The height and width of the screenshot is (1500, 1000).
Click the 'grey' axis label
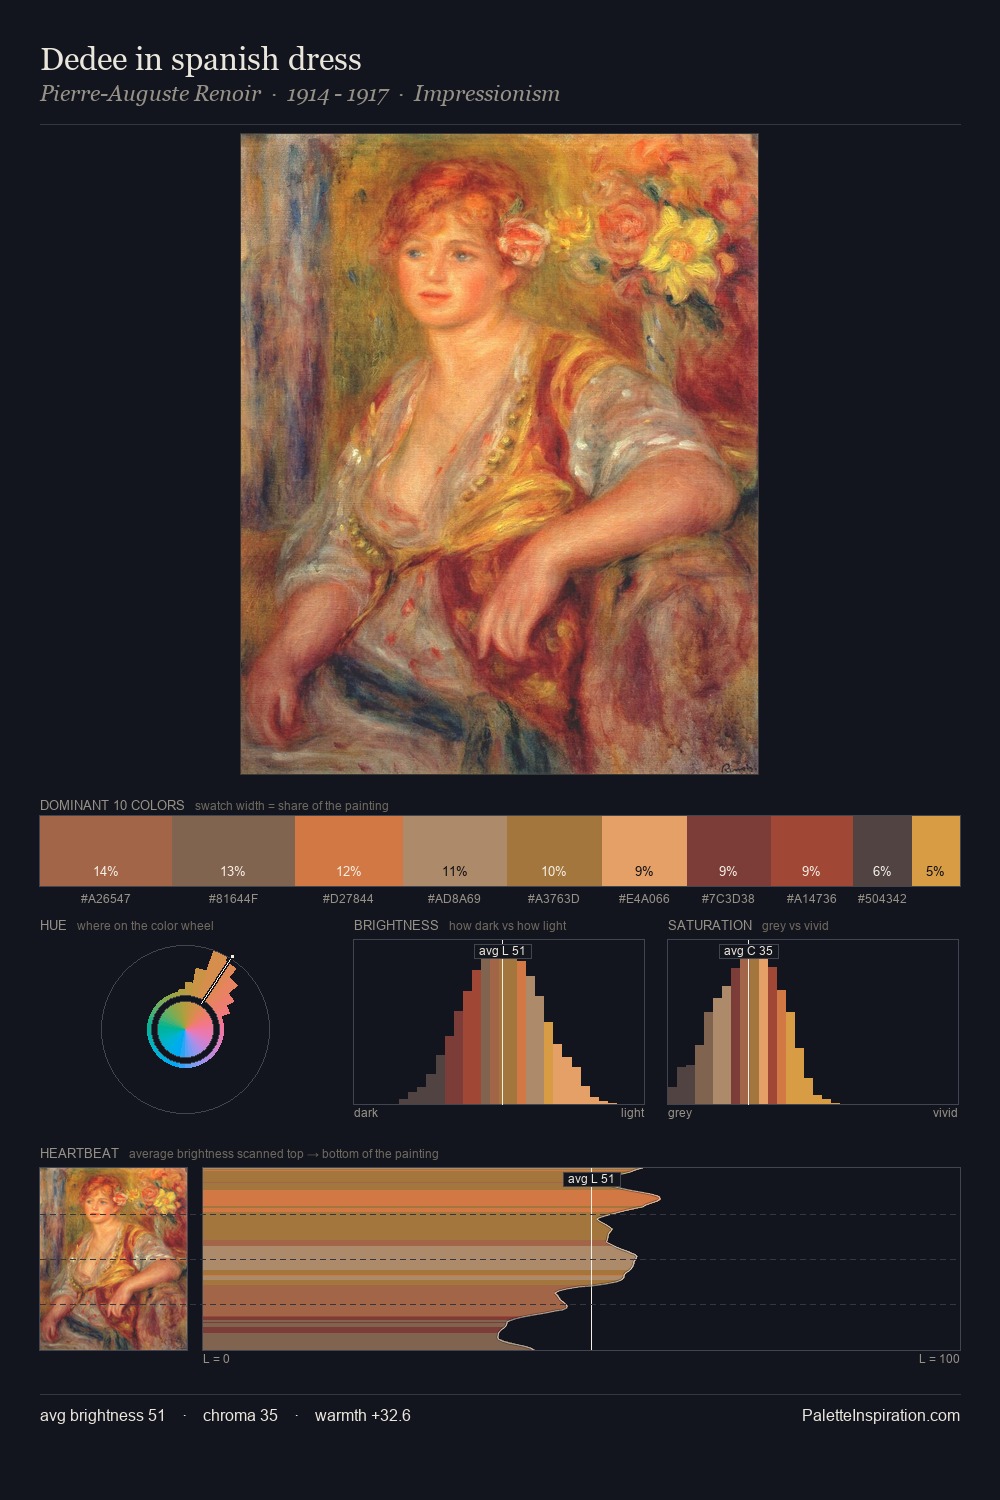[x=680, y=1113]
